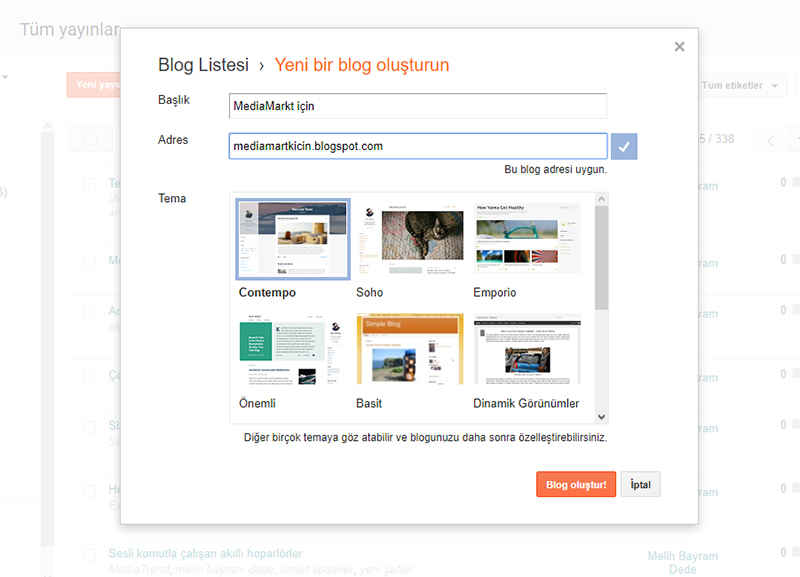The width and height of the screenshot is (800, 577).
Task: Select the Contempo theme thumbnail
Action: (293, 239)
